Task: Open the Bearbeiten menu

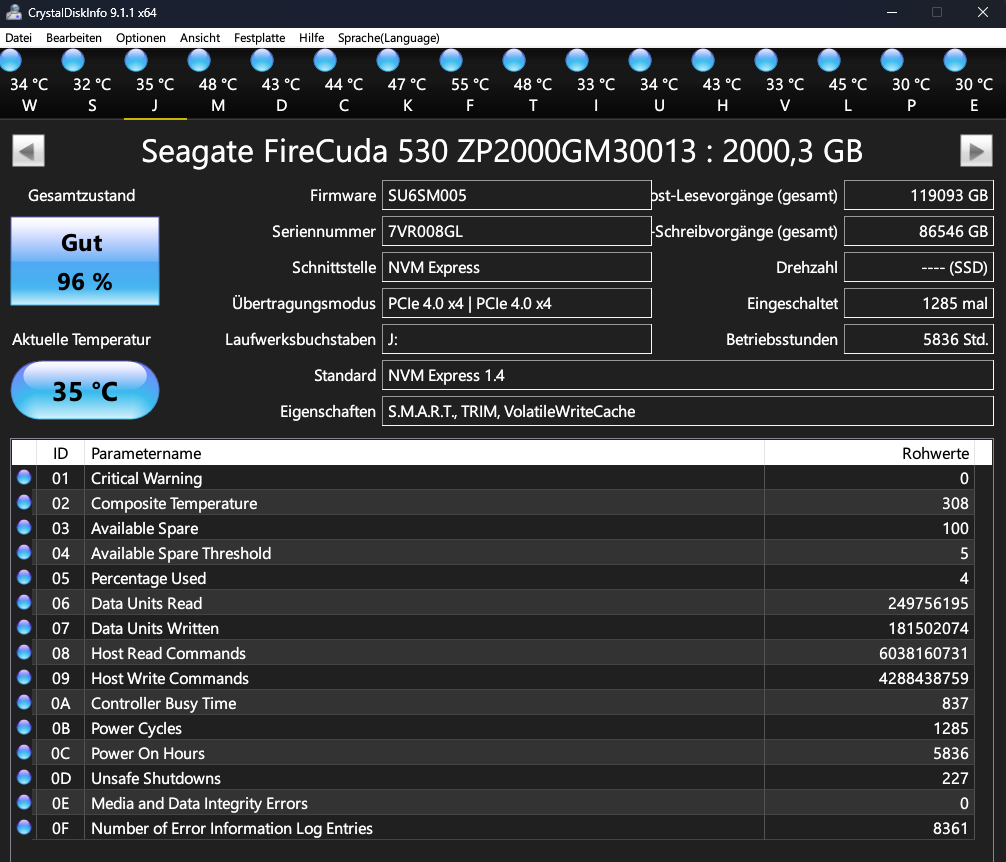Action: click(x=74, y=38)
